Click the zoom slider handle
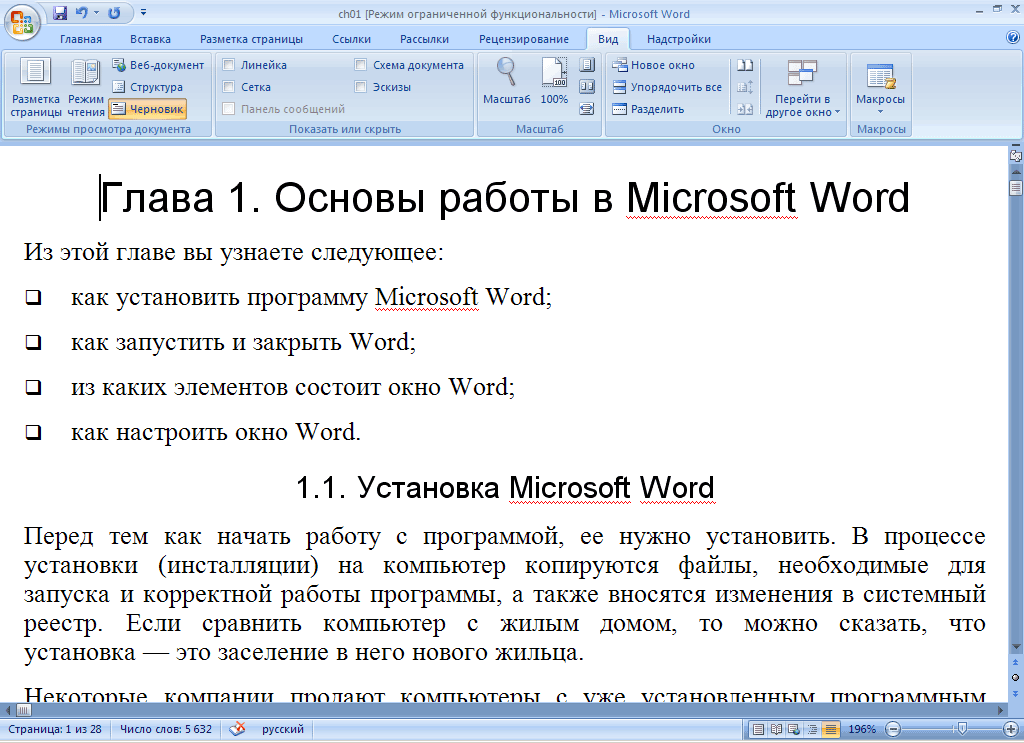The height and width of the screenshot is (743, 1024). click(962, 729)
